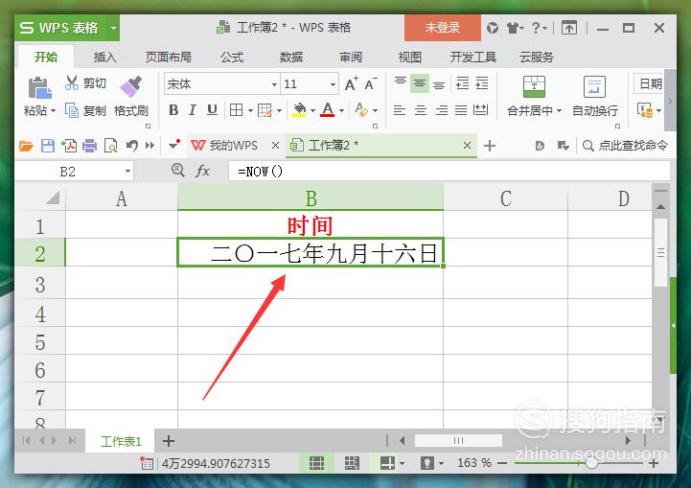Screen dimensions: 691x488
Task: Click the distributed alignment icon
Action: (480, 110)
